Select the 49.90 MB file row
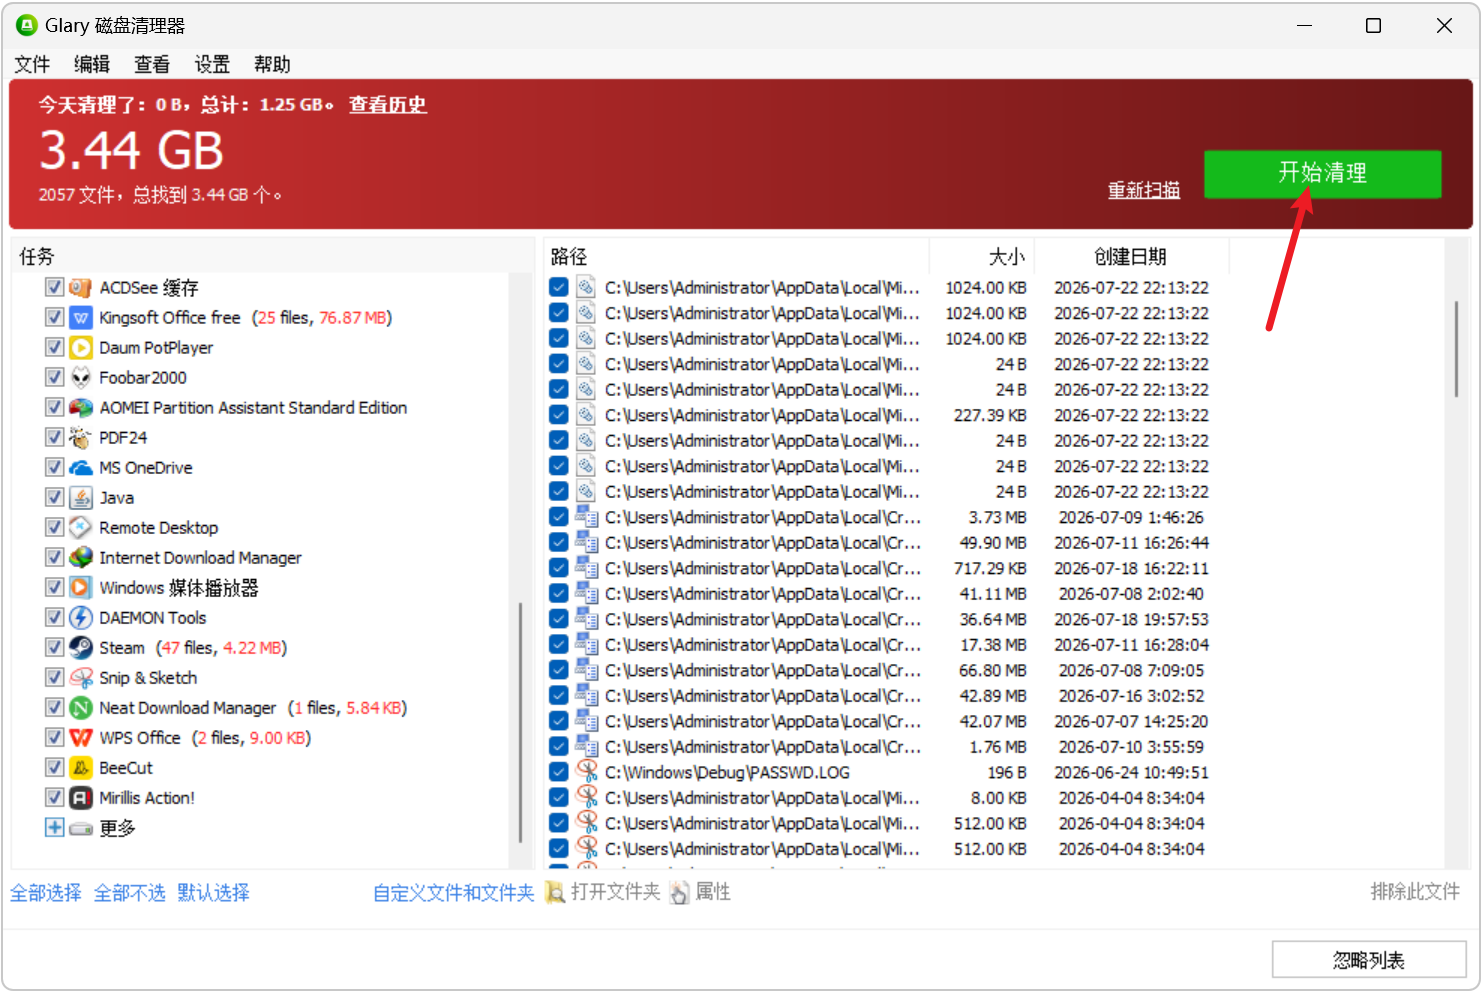The image size is (1482, 992). (886, 543)
